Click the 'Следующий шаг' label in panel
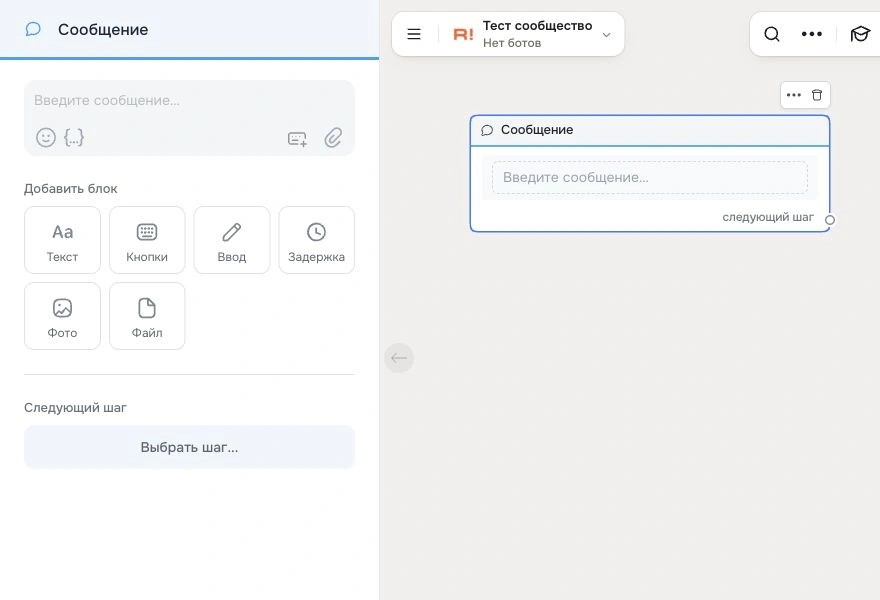Viewport: 880px width, 600px height. pos(75,407)
